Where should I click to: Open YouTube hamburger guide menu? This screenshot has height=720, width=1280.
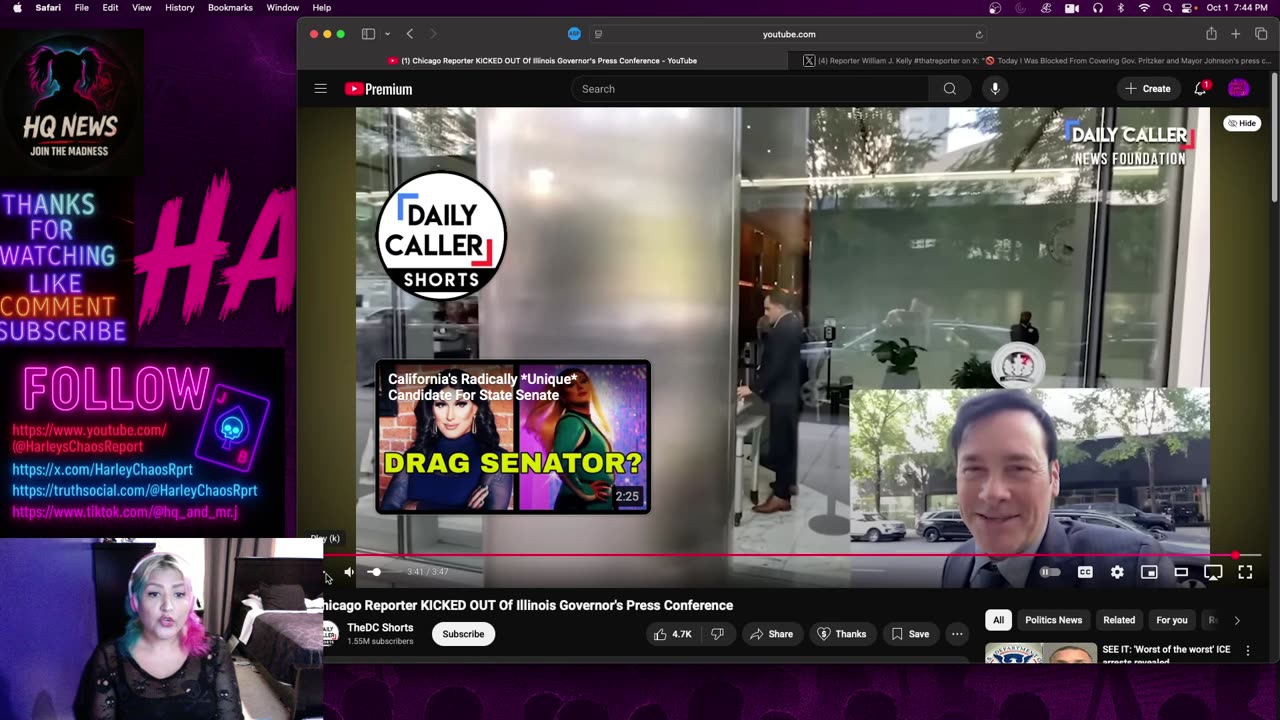320,89
